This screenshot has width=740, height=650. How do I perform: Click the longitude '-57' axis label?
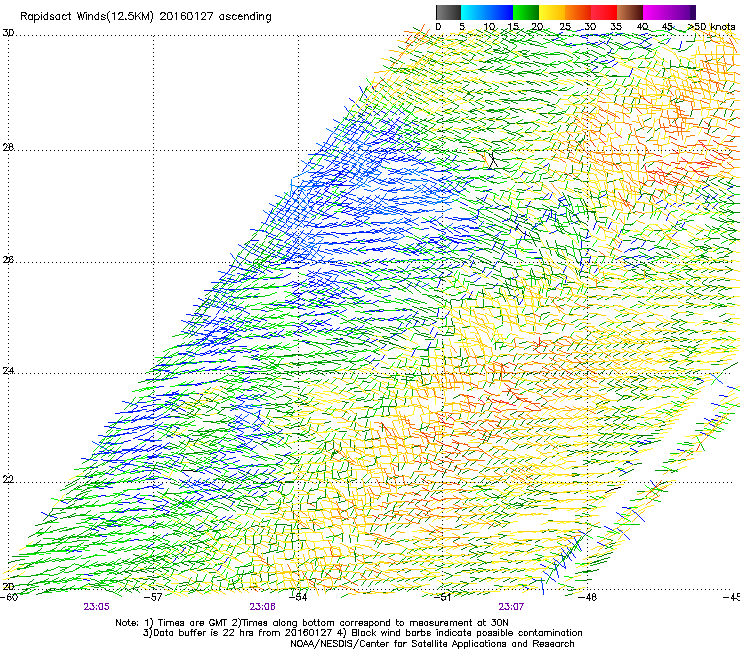coord(153,597)
